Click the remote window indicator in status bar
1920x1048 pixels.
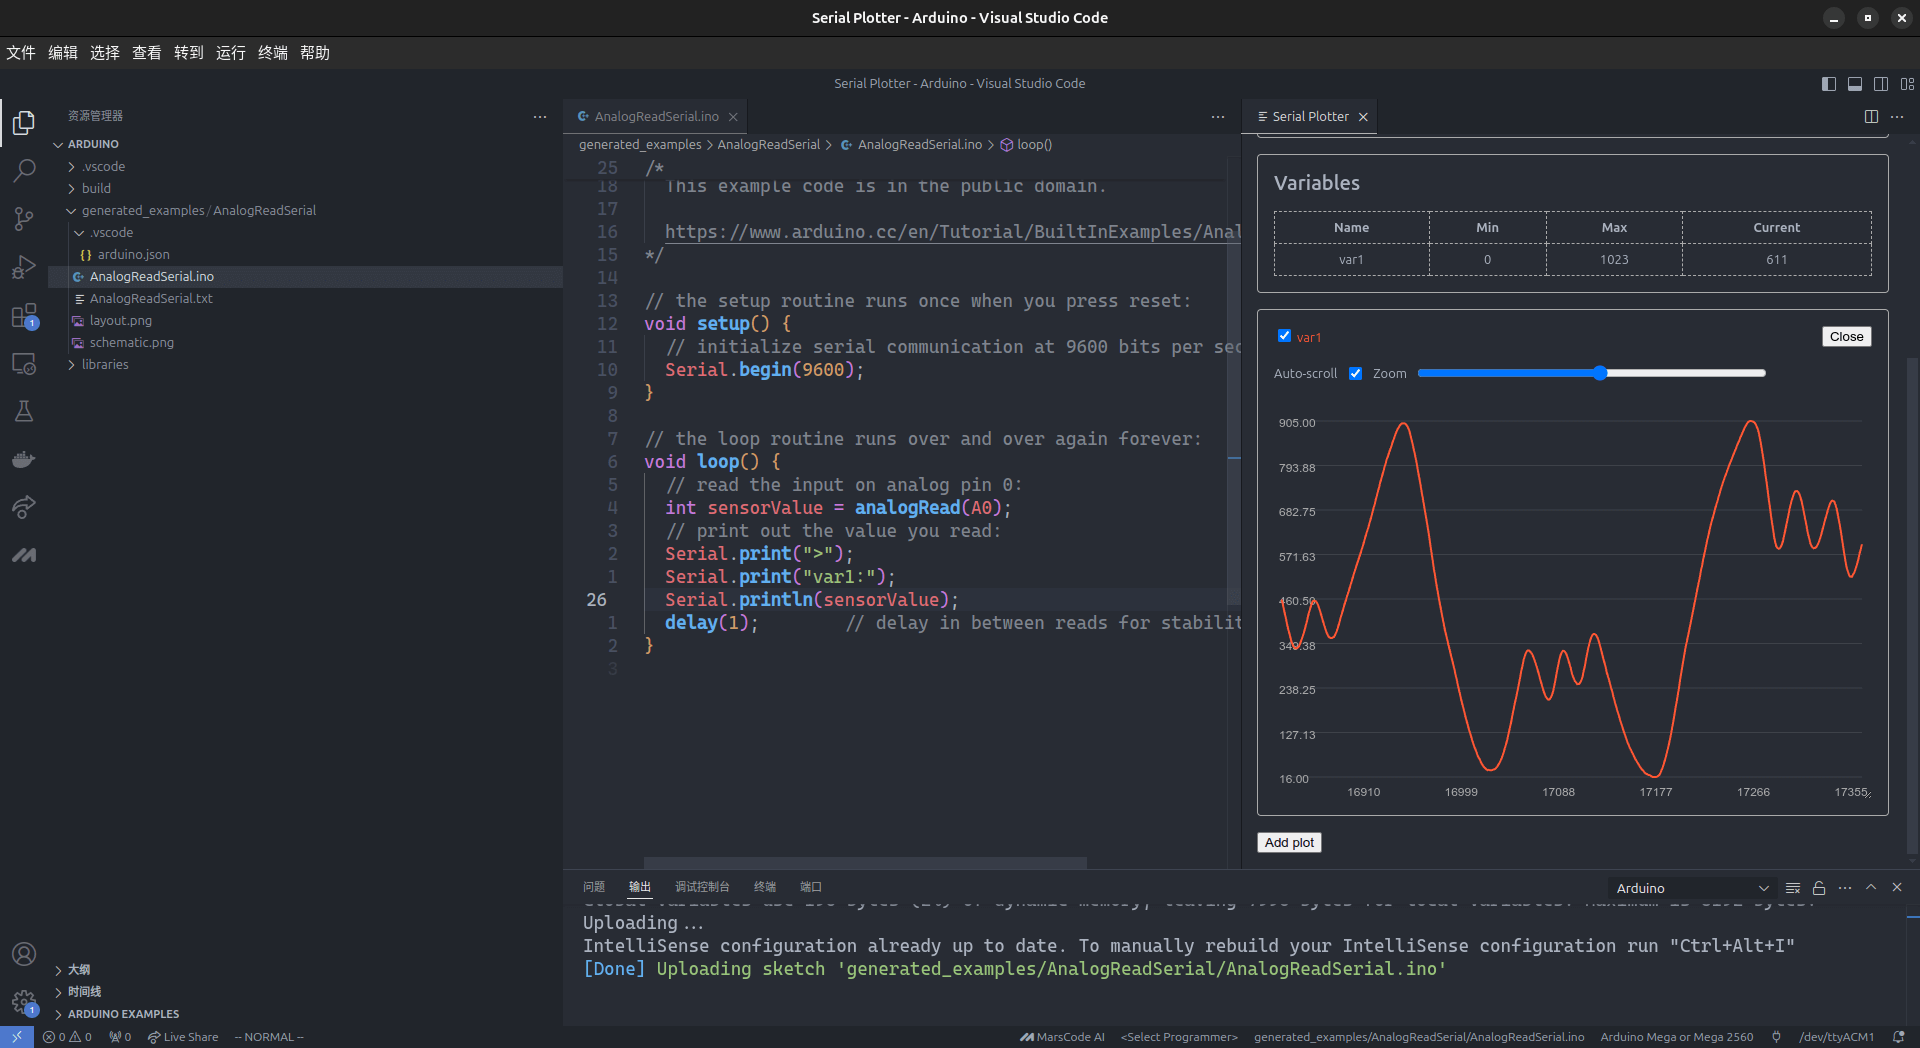(17, 1037)
